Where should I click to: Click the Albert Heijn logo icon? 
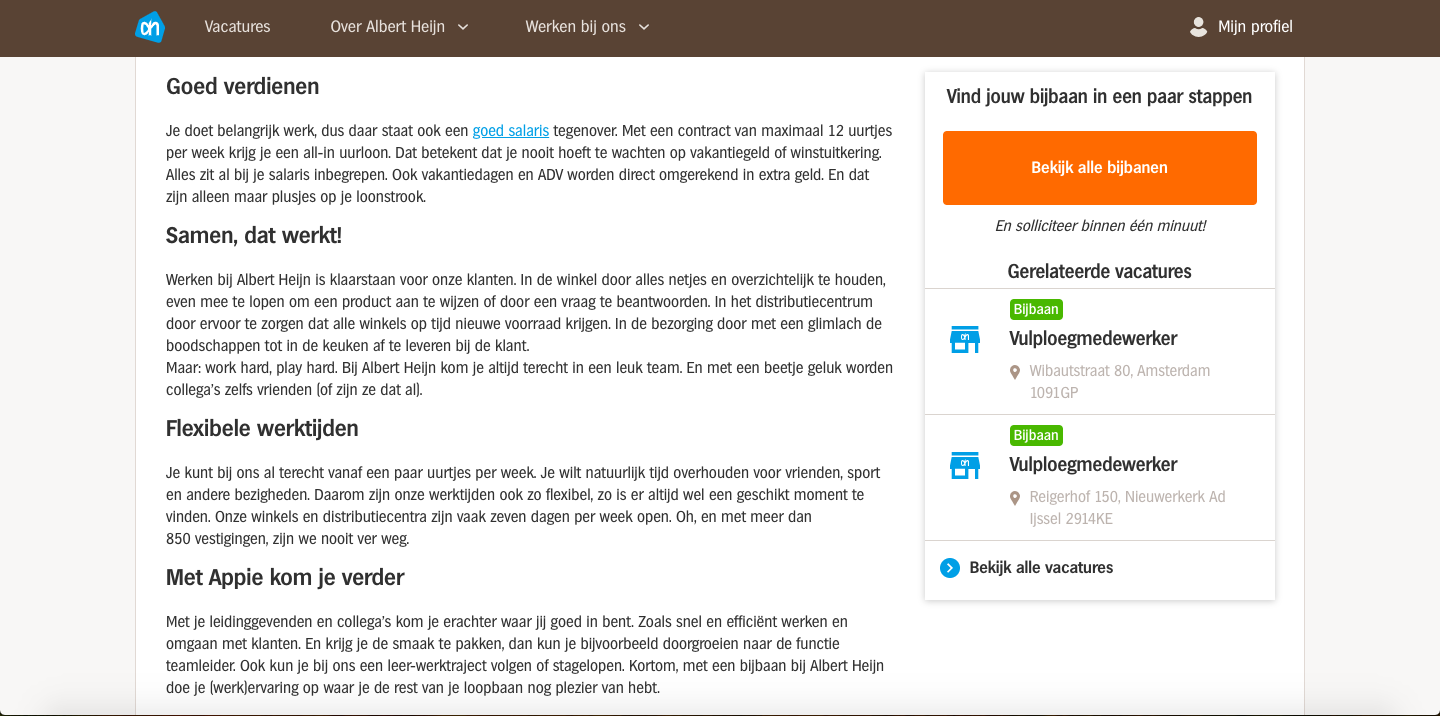pos(150,27)
